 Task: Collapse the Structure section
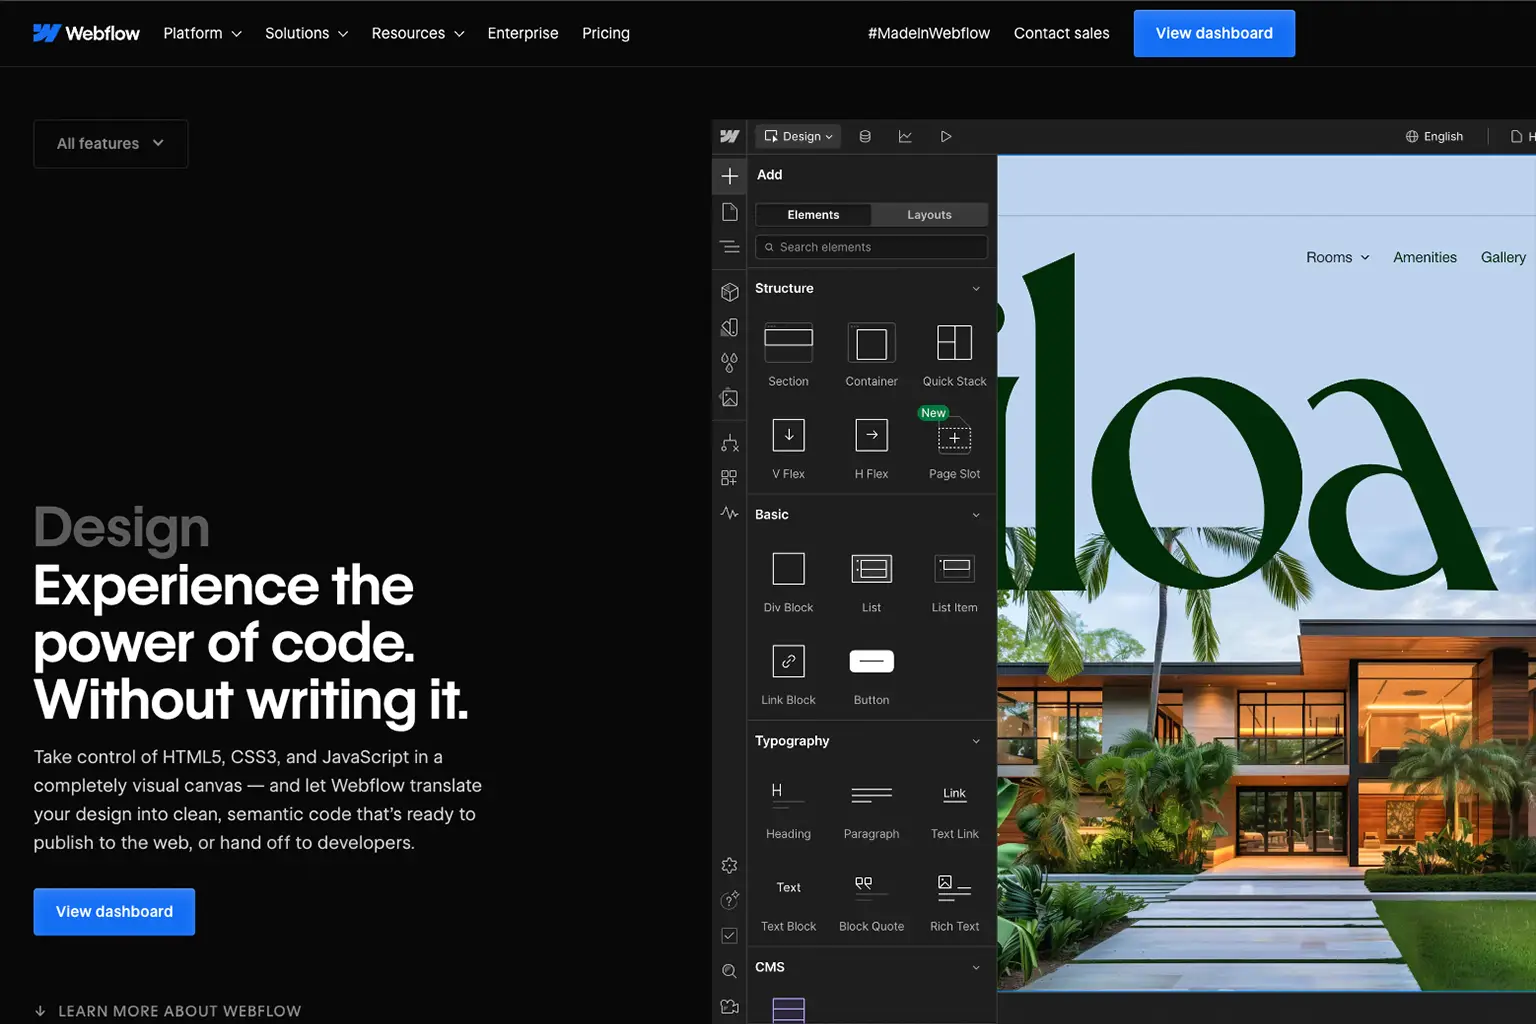(976, 289)
